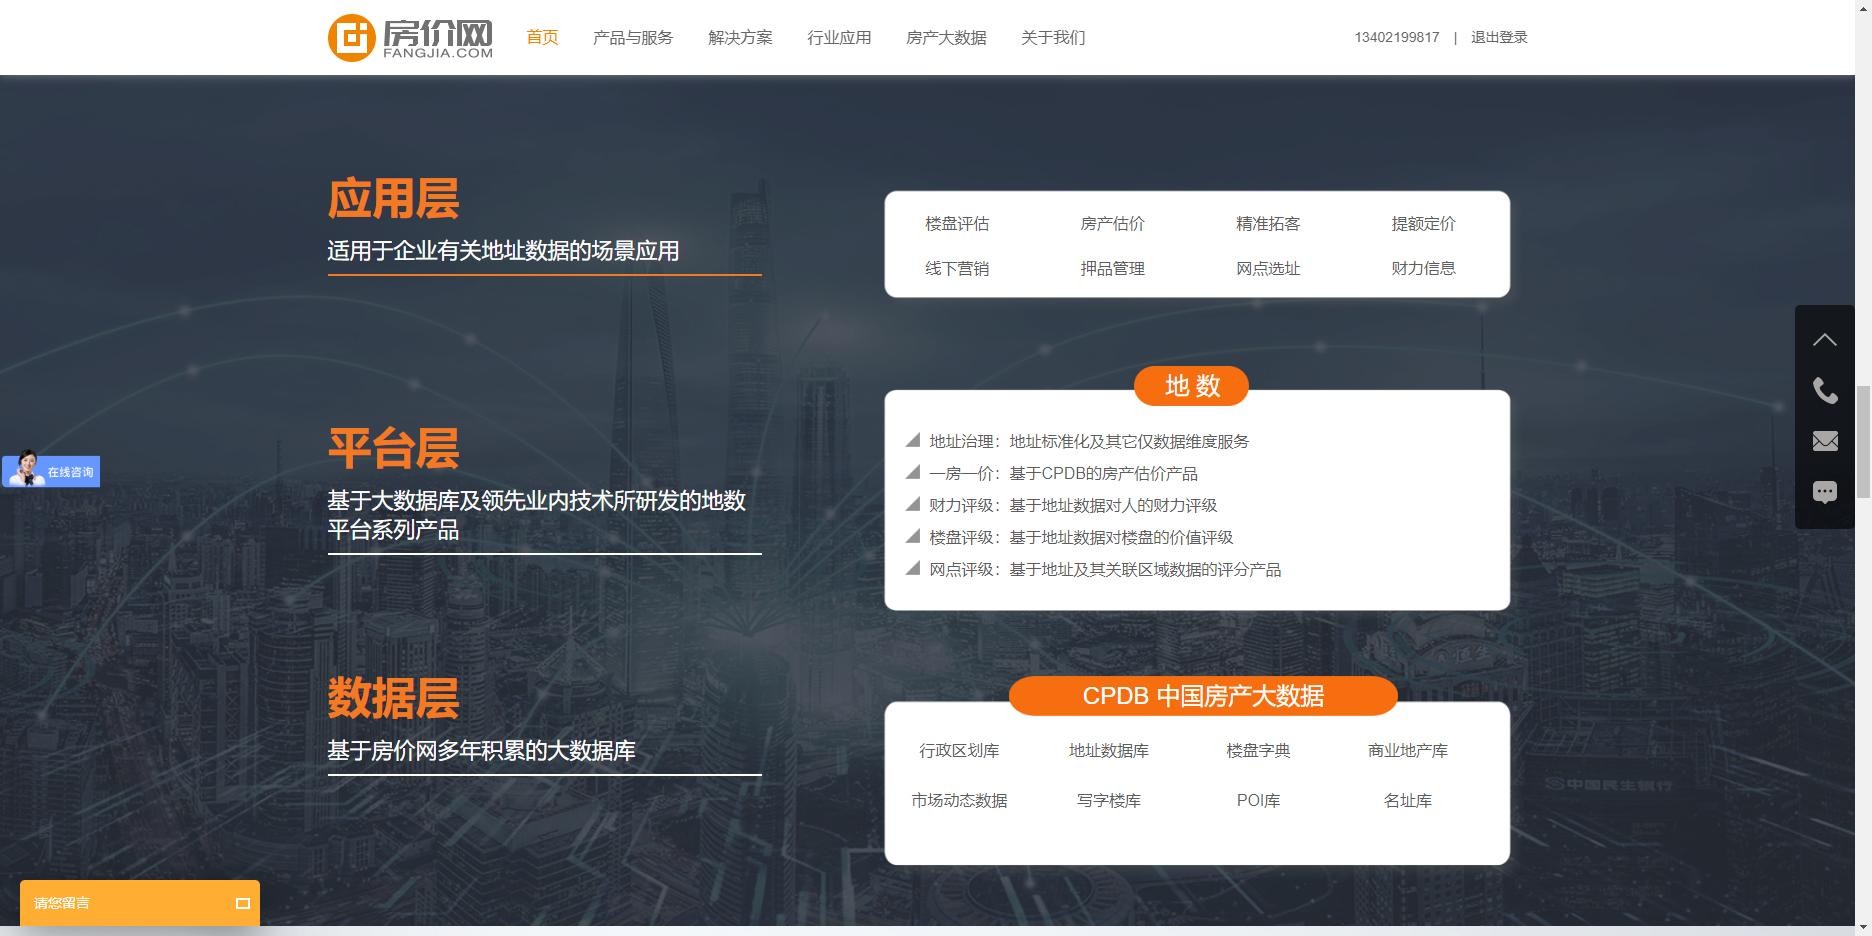This screenshot has height=936, width=1872.
Task: Go to the 行业应用 menu
Action: (839, 38)
